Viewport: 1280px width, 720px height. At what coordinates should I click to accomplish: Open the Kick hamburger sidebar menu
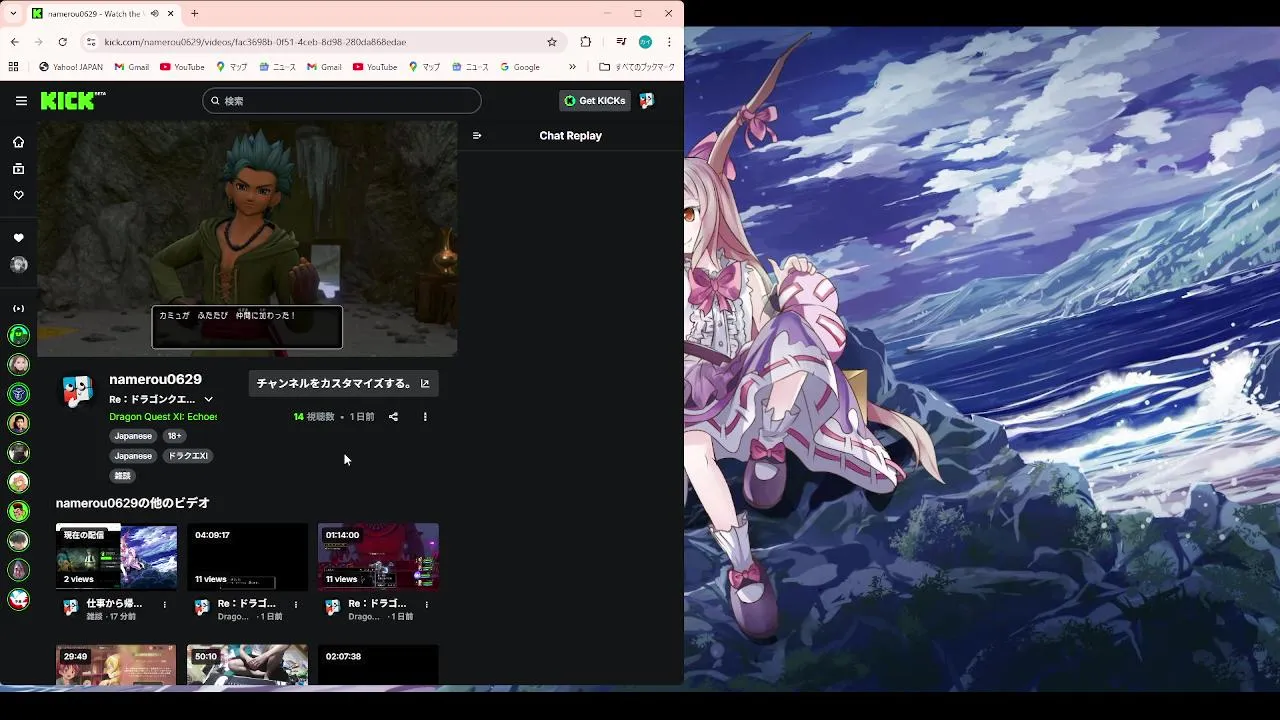click(21, 101)
